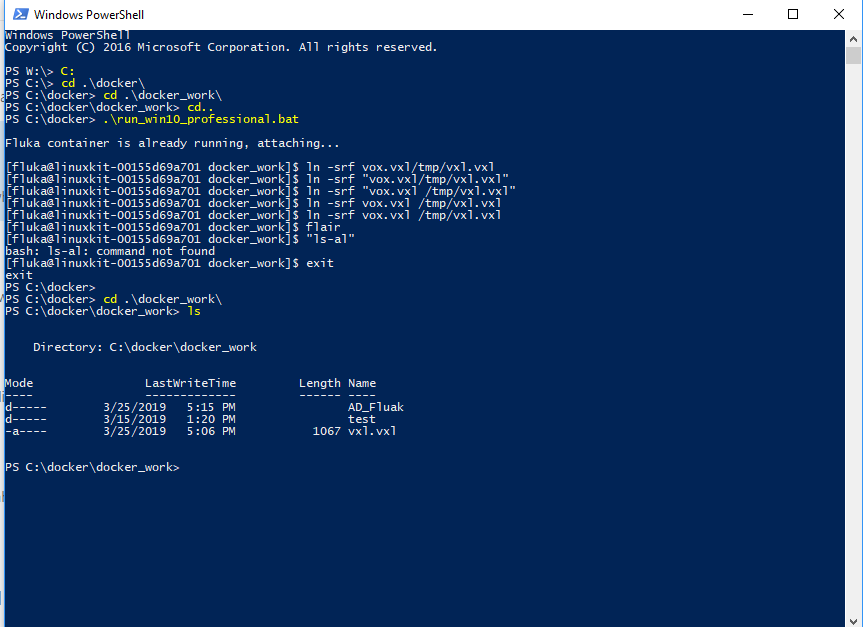Maximize the Windows PowerShell window

tap(793, 14)
